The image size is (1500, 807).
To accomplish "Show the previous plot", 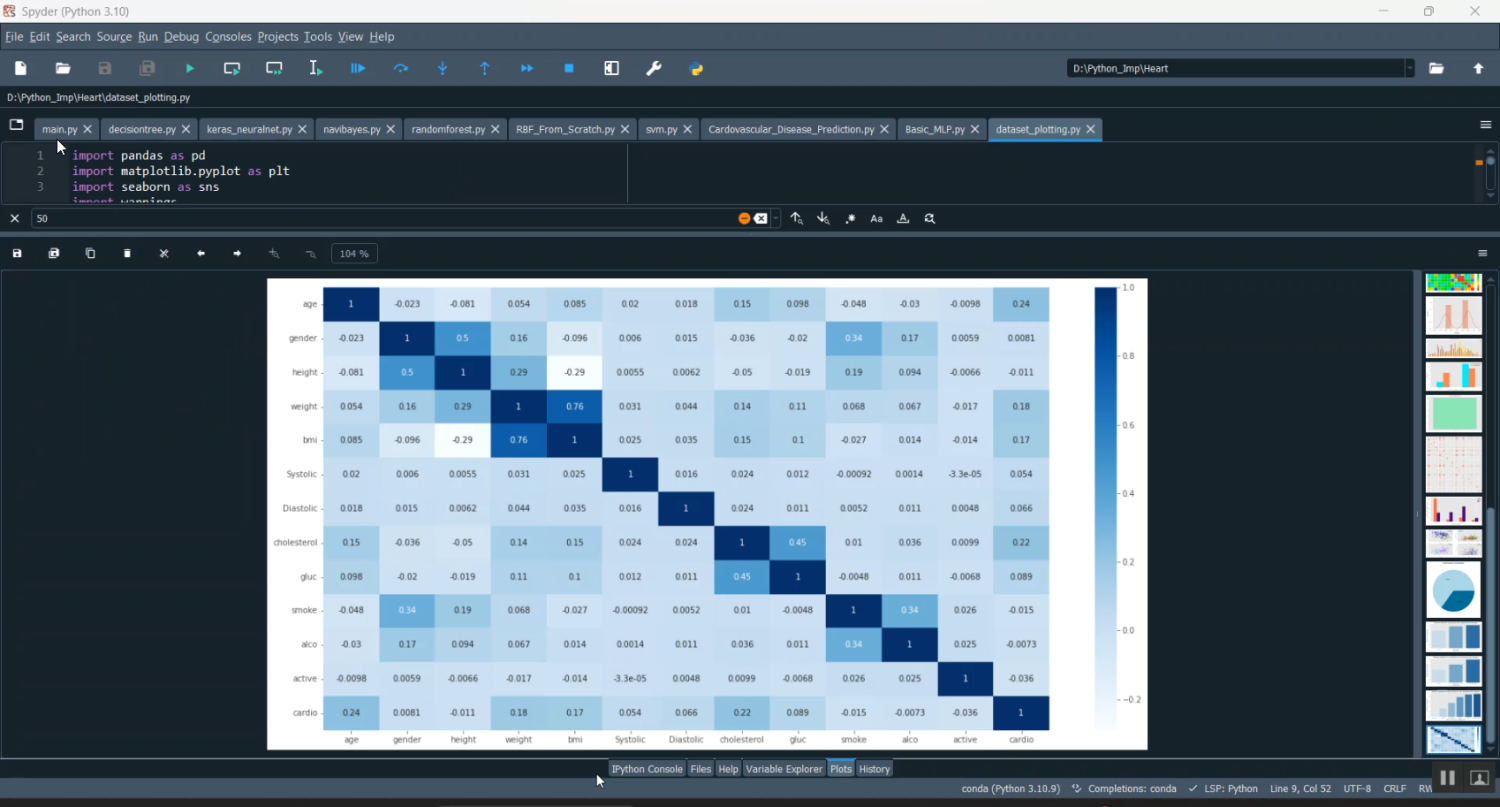I will click(201, 254).
